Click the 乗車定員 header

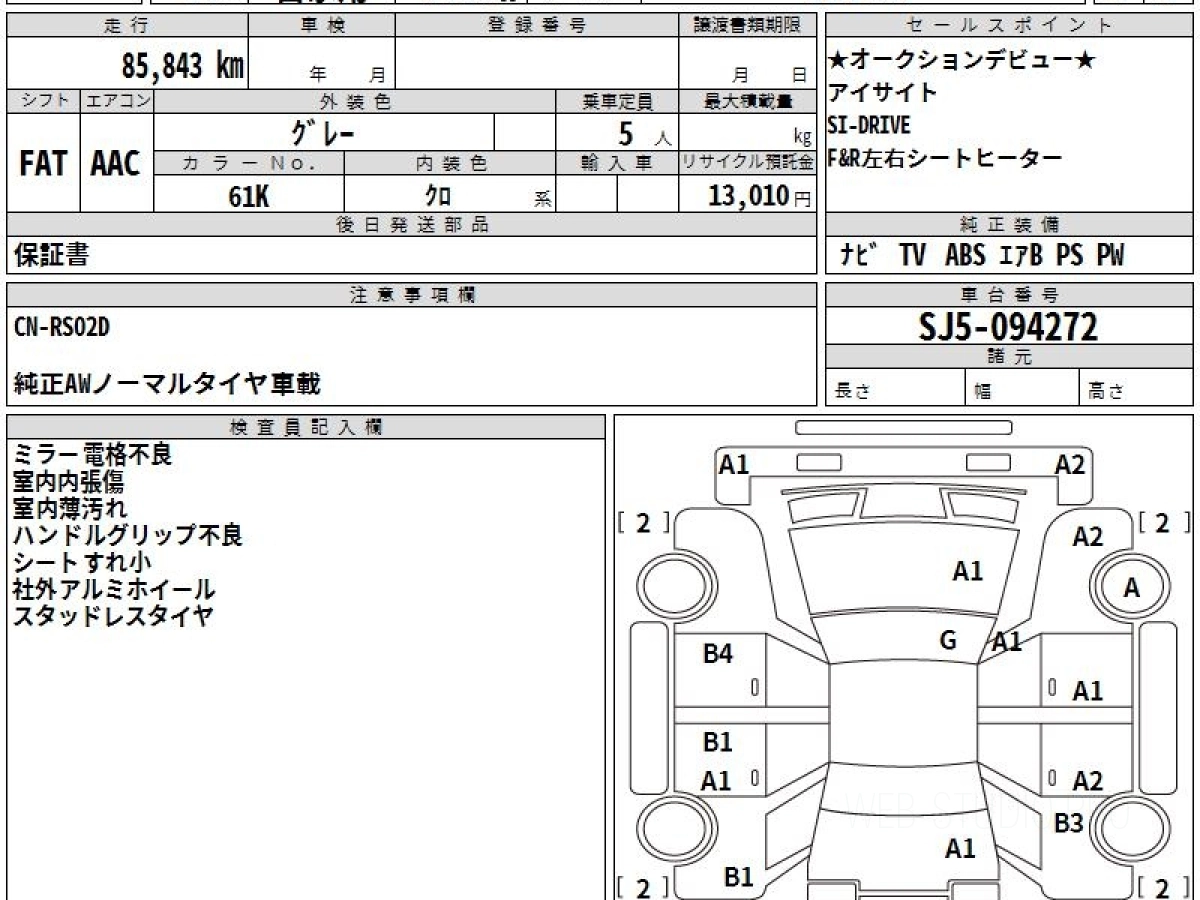[x=617, y=101]
